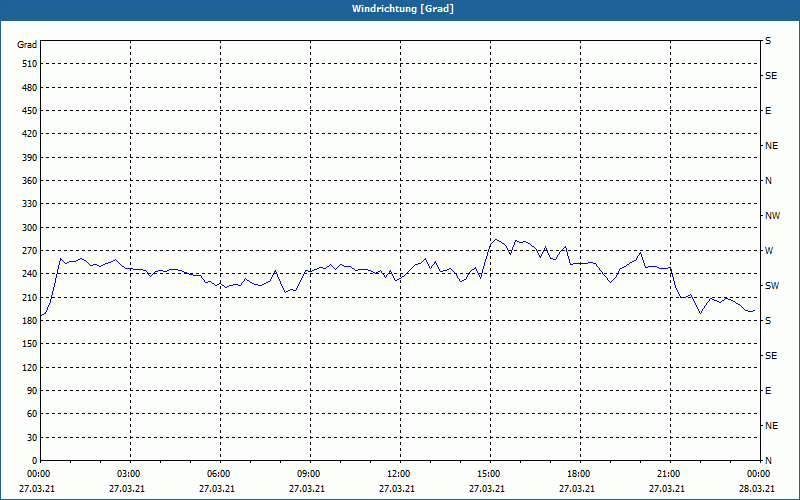
Task: Click the 30 y-axis label
Action: click(32, 438)
